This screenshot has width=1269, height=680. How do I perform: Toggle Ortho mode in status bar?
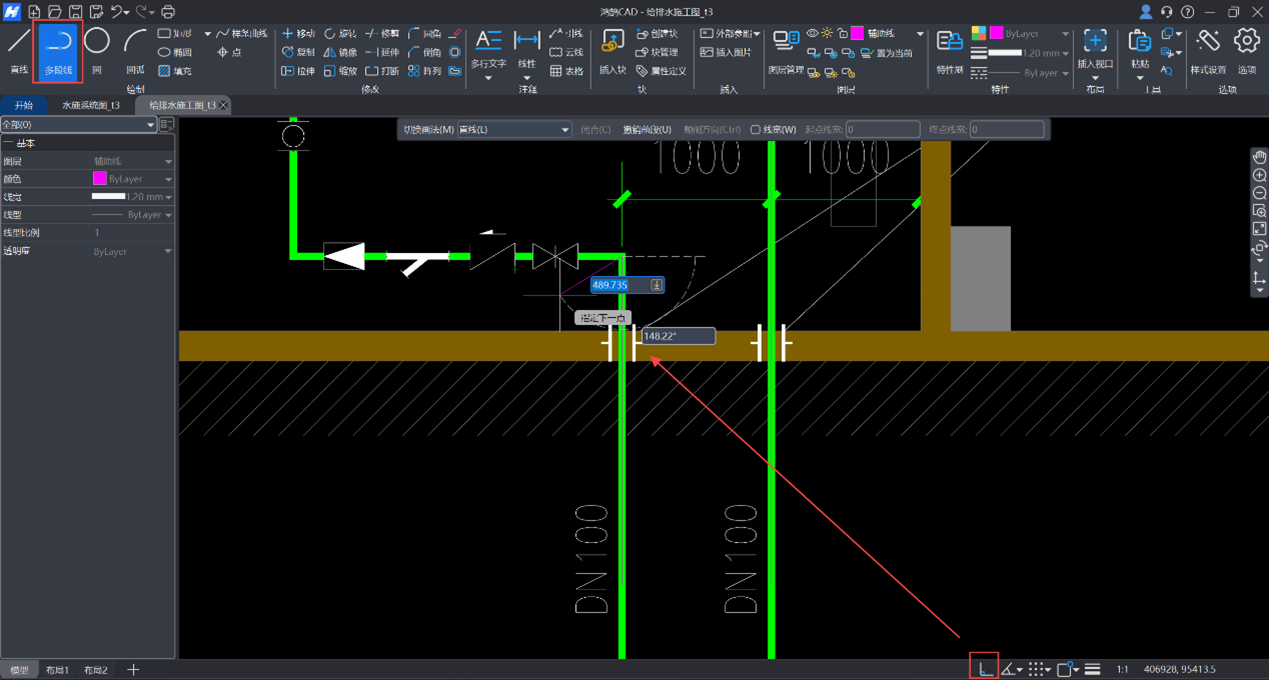(984, 669)
